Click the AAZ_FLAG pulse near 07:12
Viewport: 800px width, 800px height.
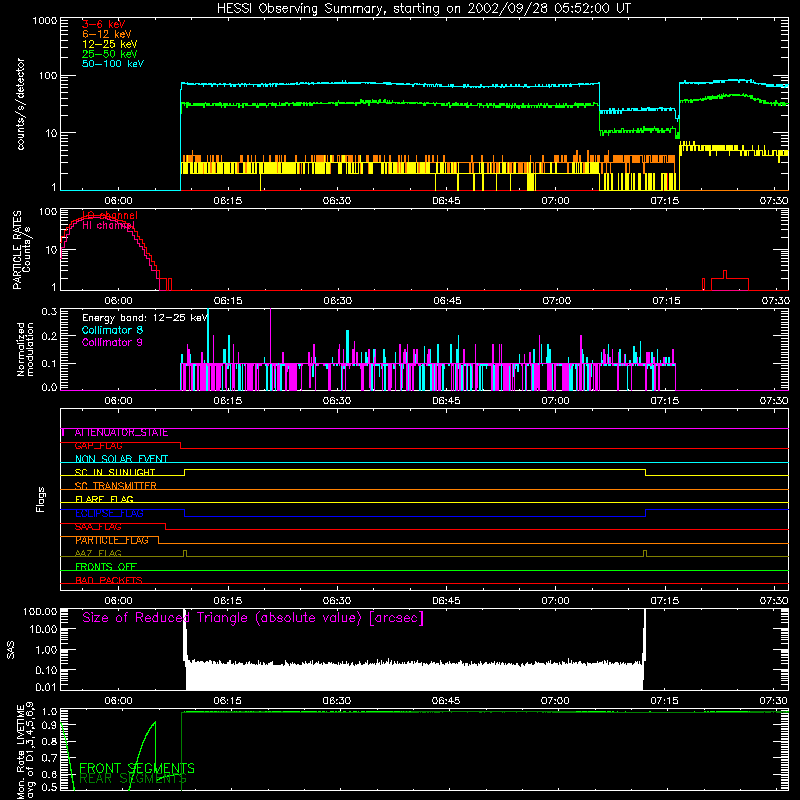pyautogui.click(x=645, y=554)
